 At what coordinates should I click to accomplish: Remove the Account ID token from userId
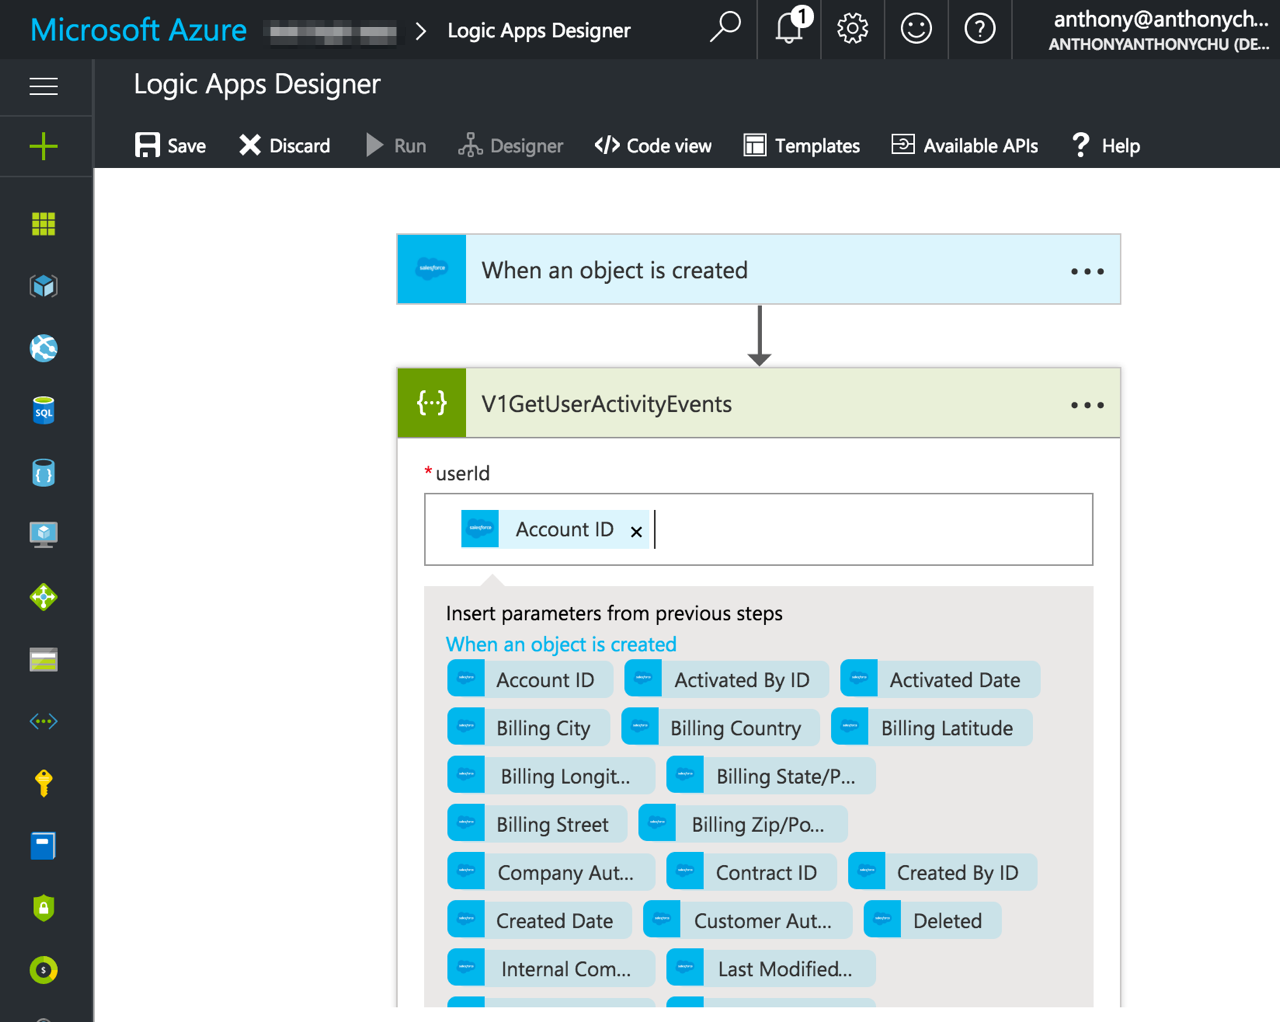click(636, 531)
